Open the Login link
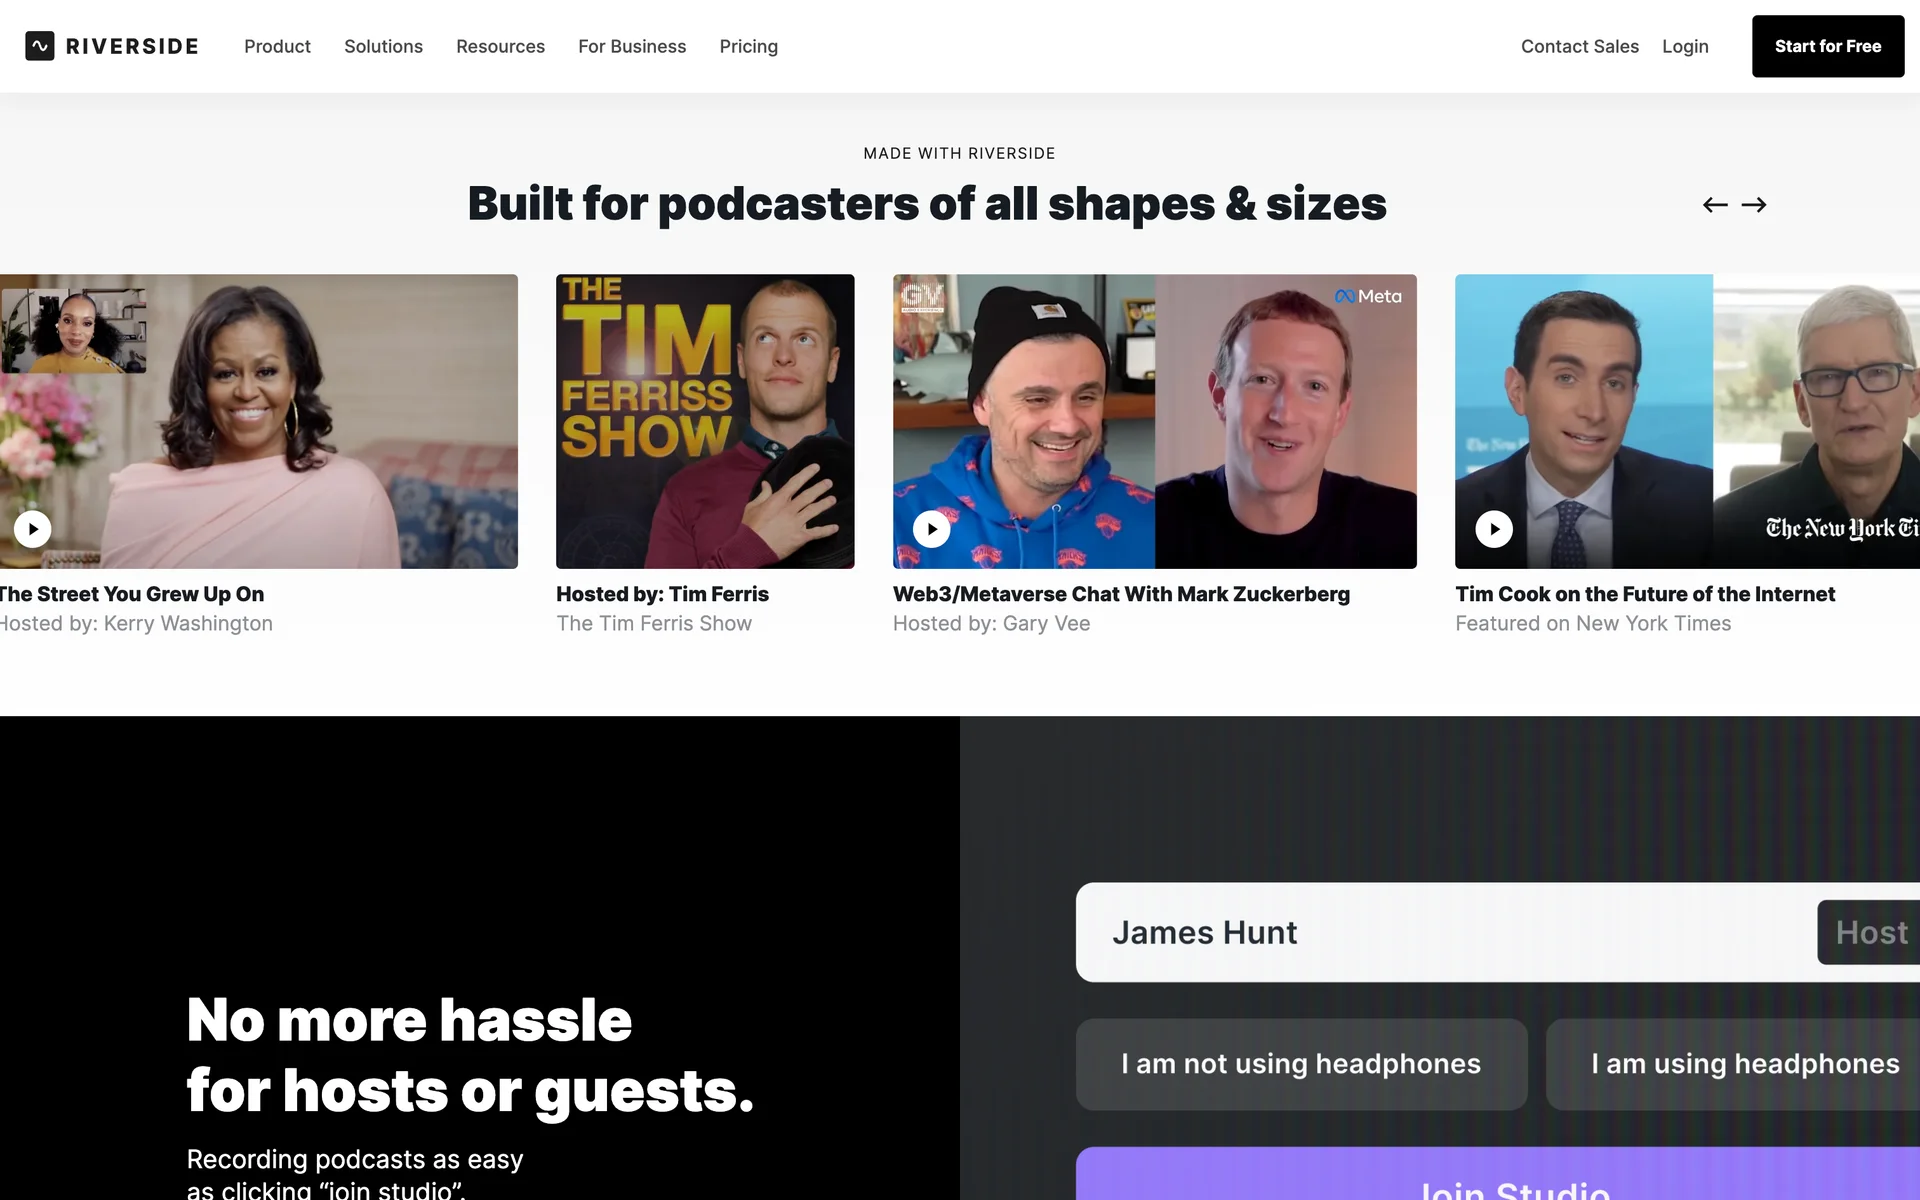The width and height of the screenshot is (1920, 1200). pos(1685,46)
